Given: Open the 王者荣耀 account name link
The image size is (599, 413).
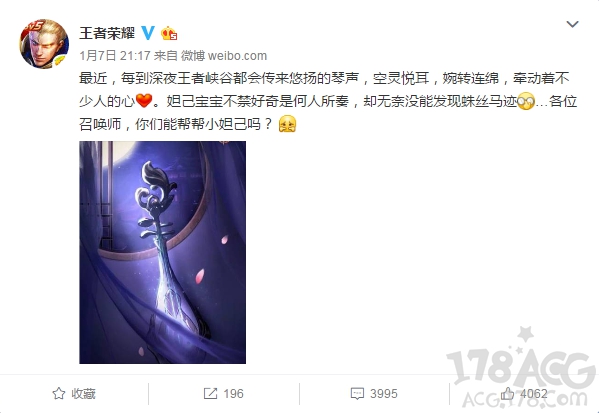Looking at the screenshot, I should pyautogui.click(x=107, y=33).
